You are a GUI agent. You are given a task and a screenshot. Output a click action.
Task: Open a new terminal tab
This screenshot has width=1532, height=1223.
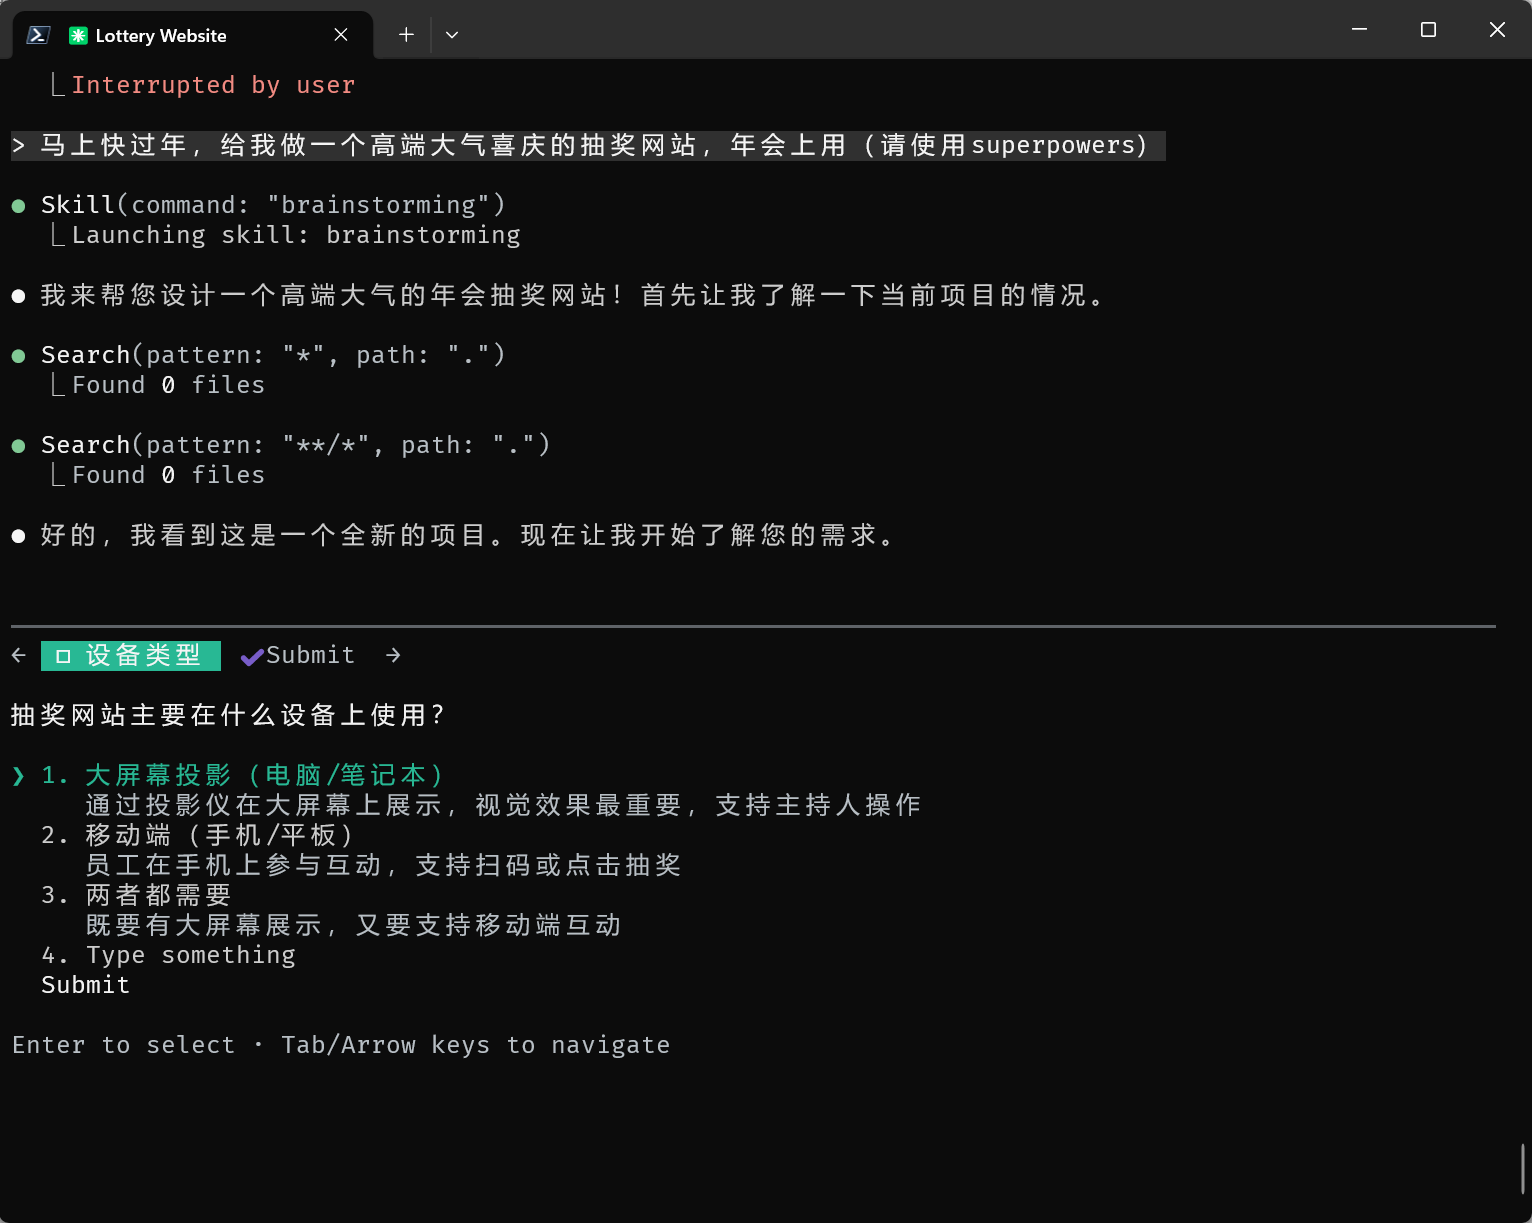pos(406,35)
